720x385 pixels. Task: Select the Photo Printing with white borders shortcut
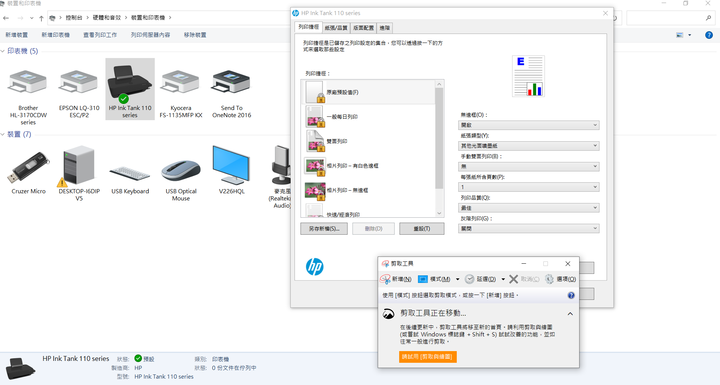[x=368, y=165]
